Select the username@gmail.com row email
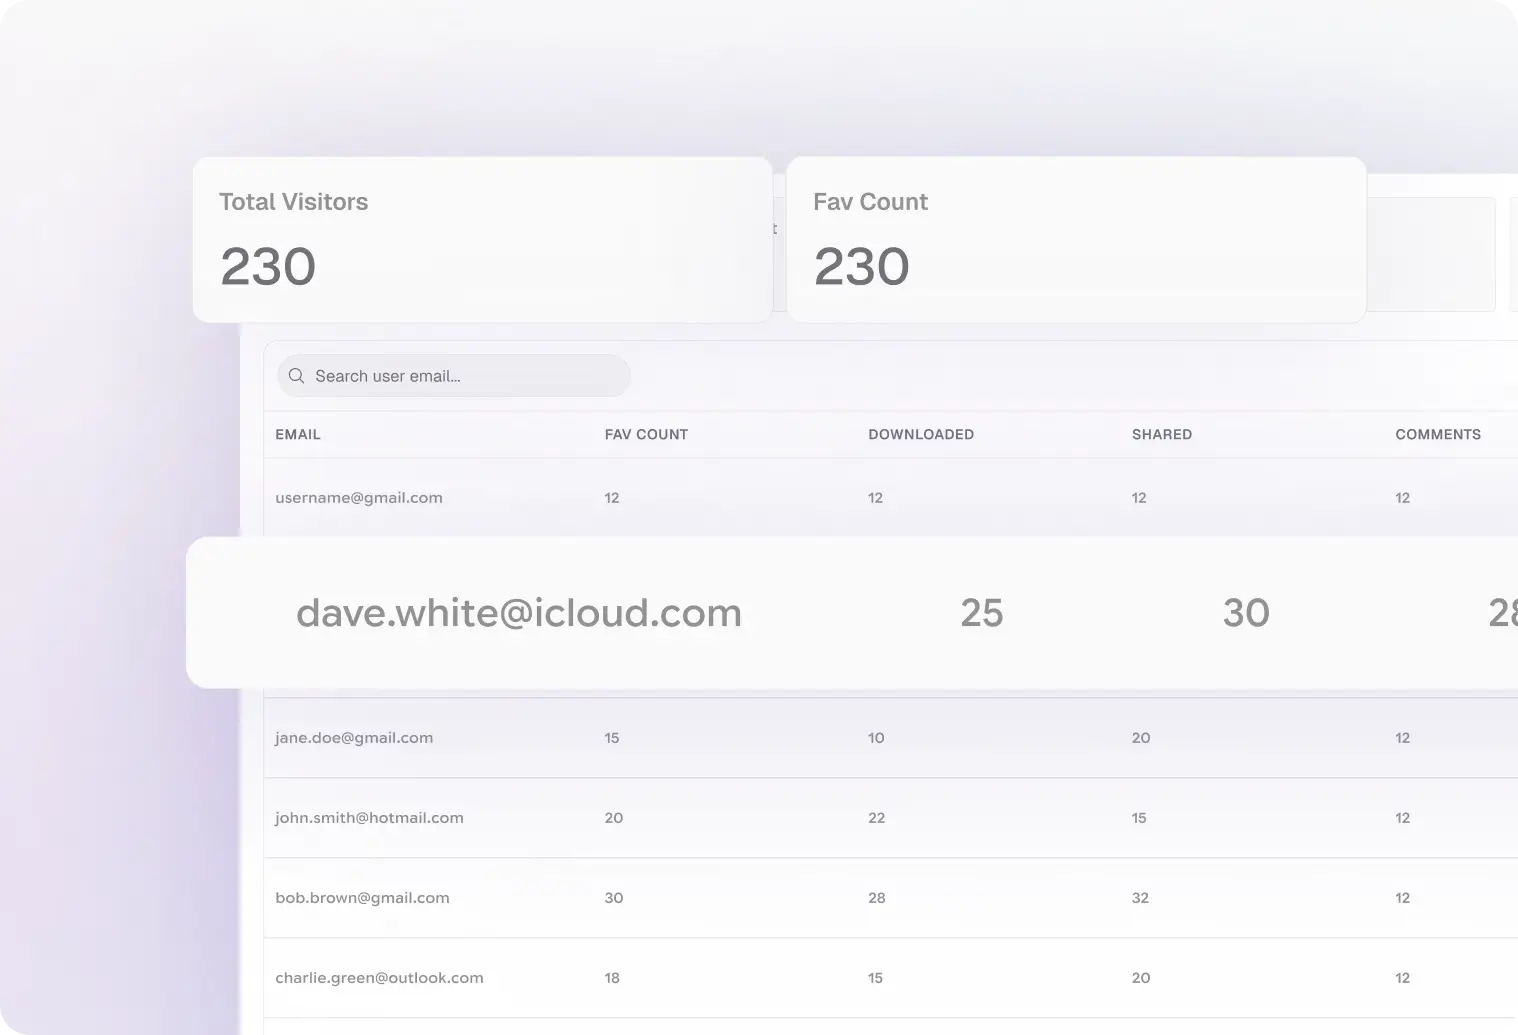This screenshot has height=1035, width=1518. [x=359, y=498]
